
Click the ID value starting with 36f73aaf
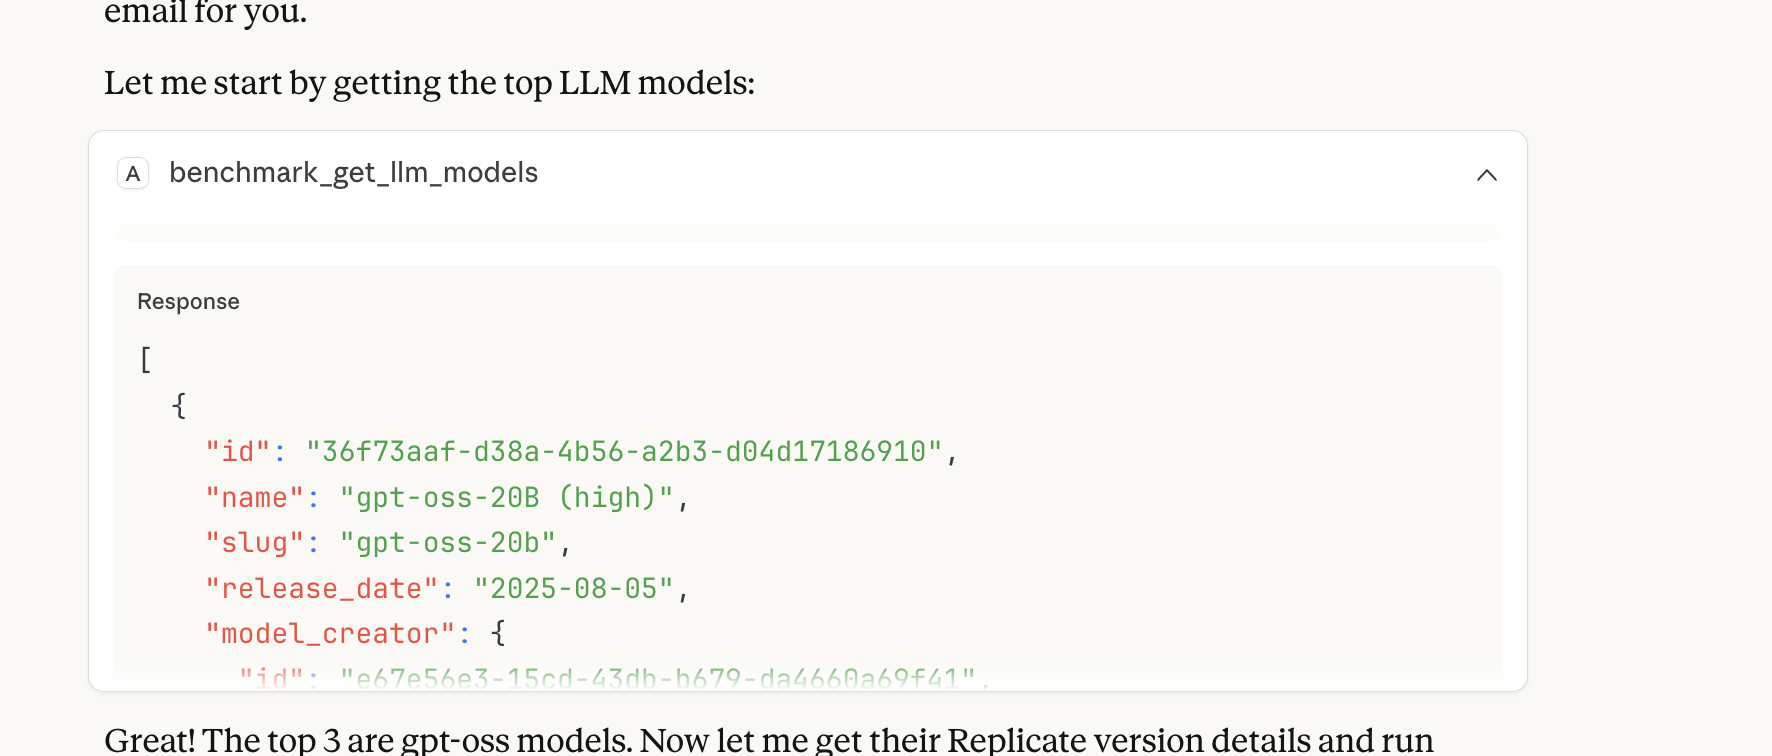(x=624, y=452)
